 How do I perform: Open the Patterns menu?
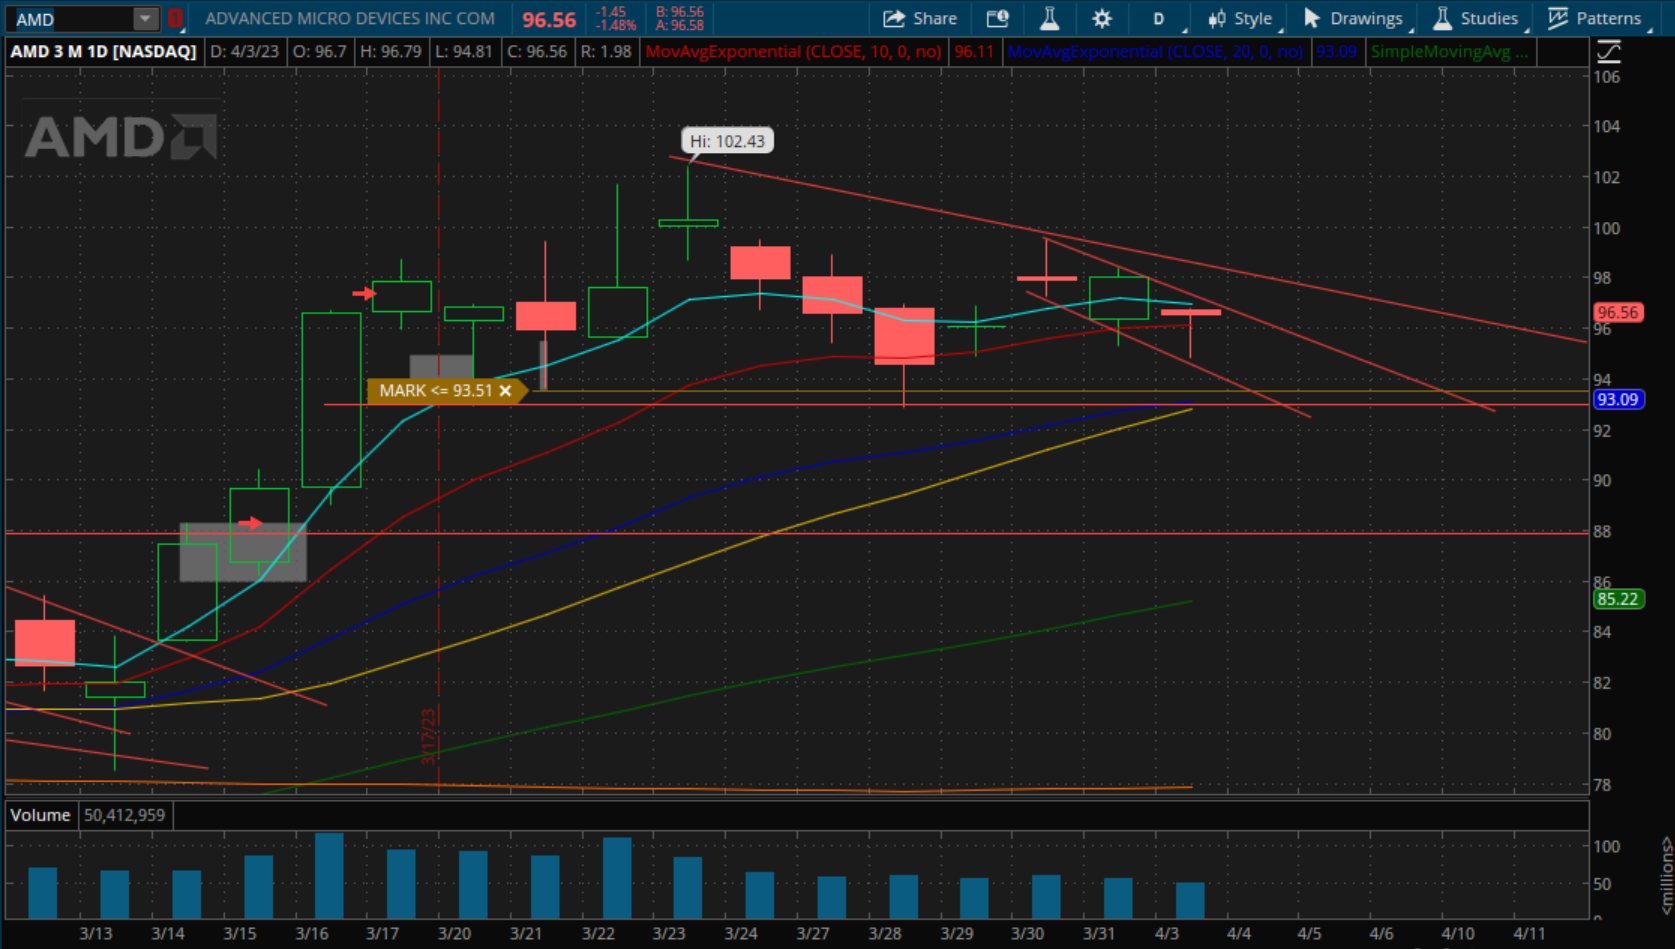tap(1596, 18)
